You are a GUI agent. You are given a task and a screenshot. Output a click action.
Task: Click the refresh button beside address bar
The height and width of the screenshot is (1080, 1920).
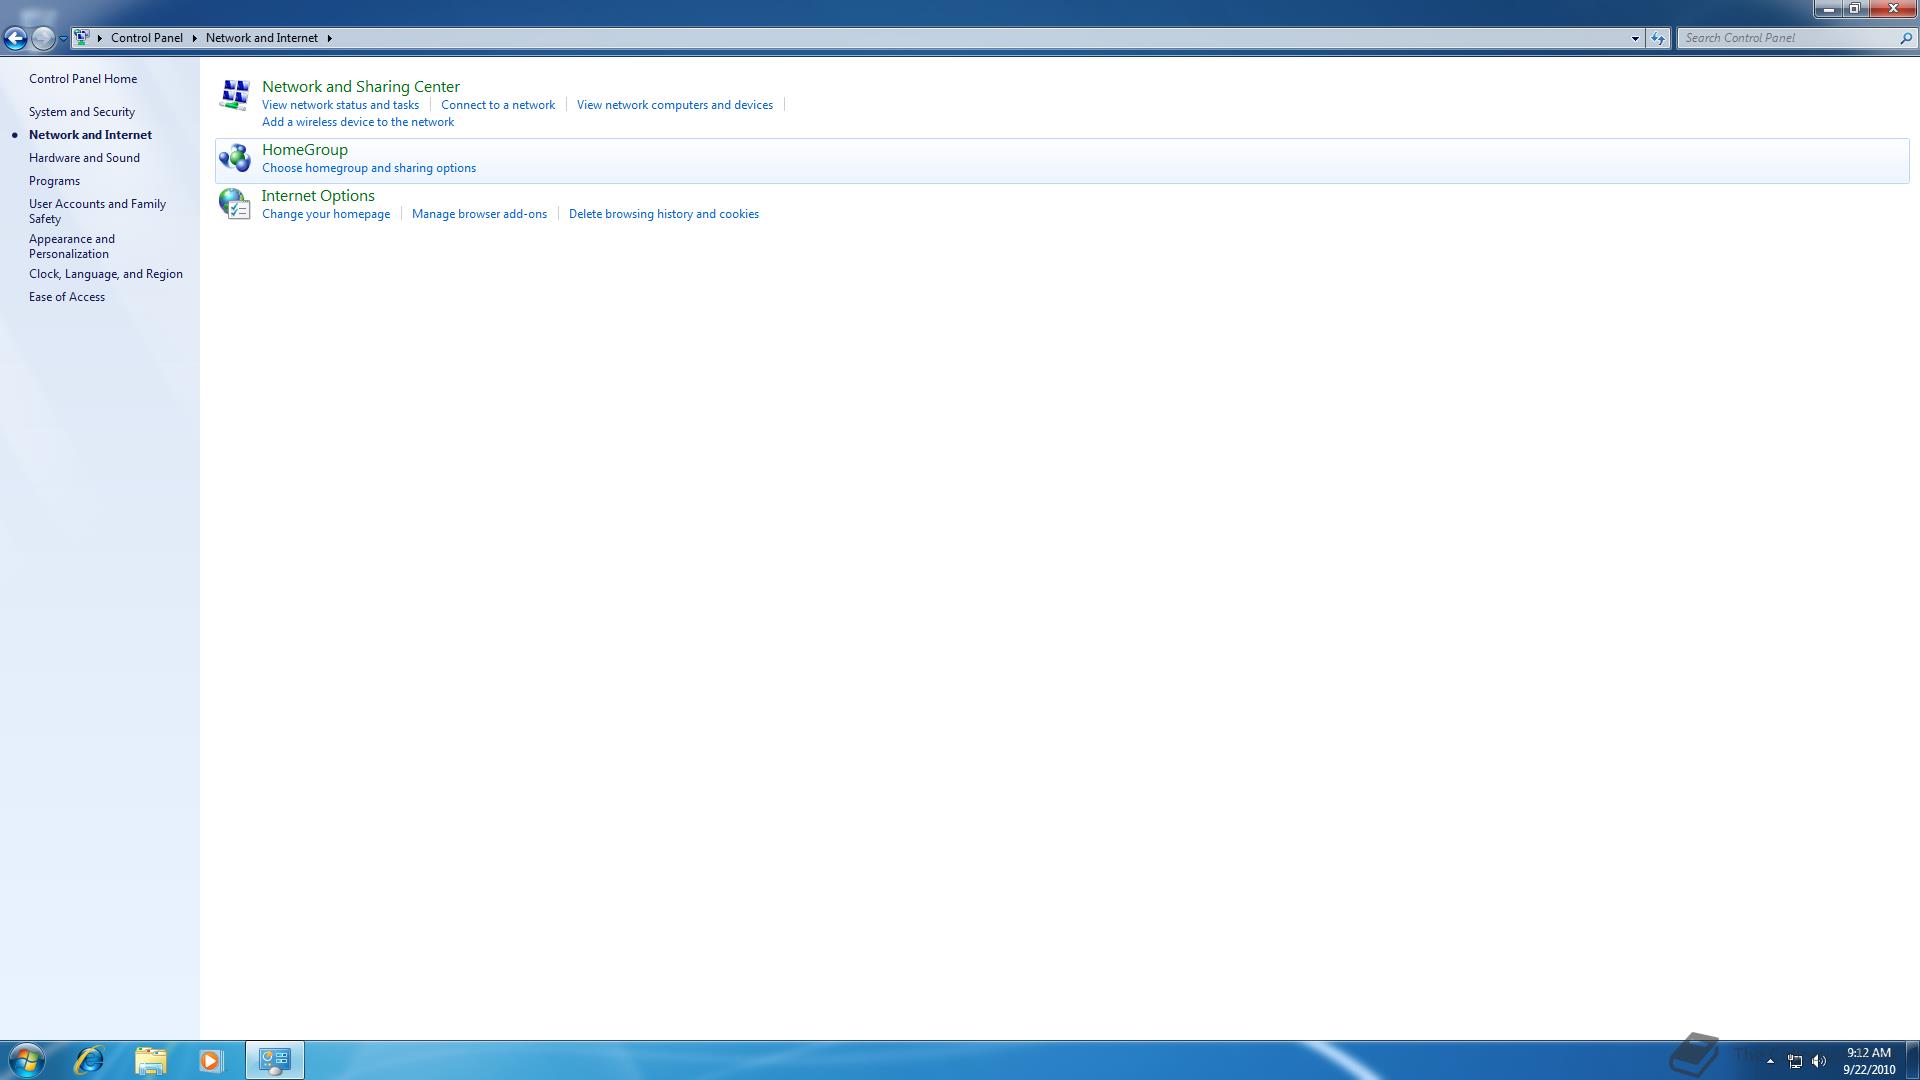pos(1658,38)
